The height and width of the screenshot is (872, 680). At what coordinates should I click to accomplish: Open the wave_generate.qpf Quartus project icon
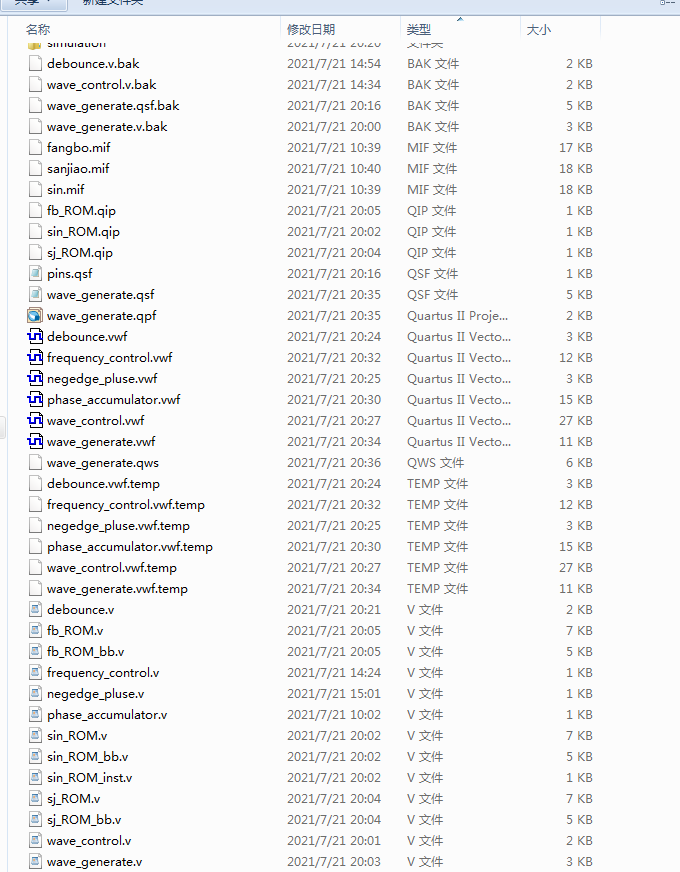click(36, 316)
